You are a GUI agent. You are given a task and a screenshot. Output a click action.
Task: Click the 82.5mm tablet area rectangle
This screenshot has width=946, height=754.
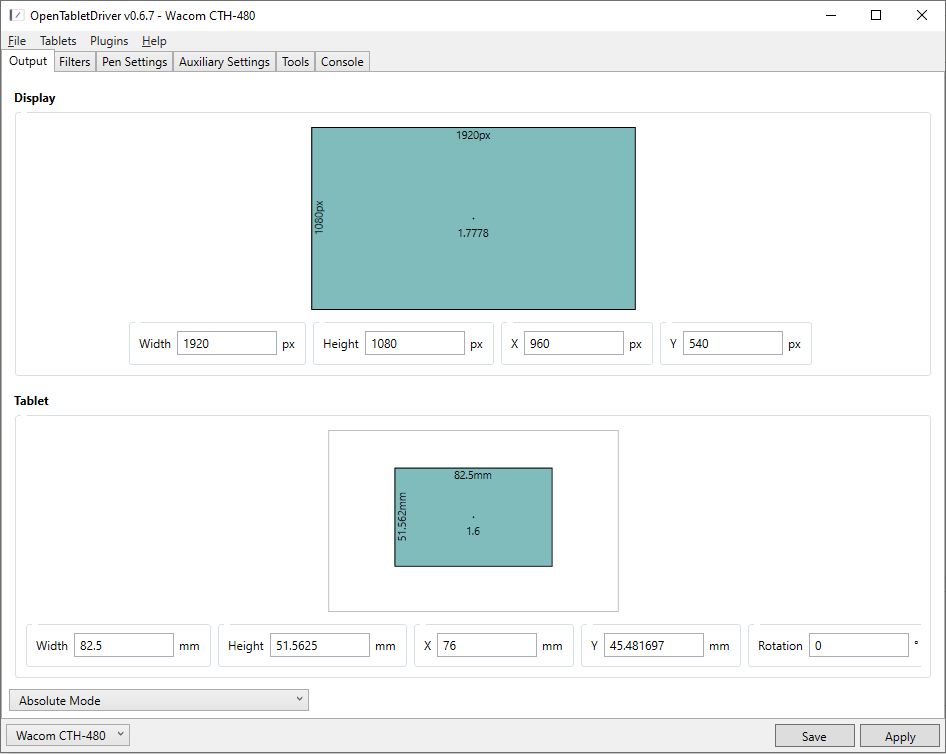coord(474,517)
